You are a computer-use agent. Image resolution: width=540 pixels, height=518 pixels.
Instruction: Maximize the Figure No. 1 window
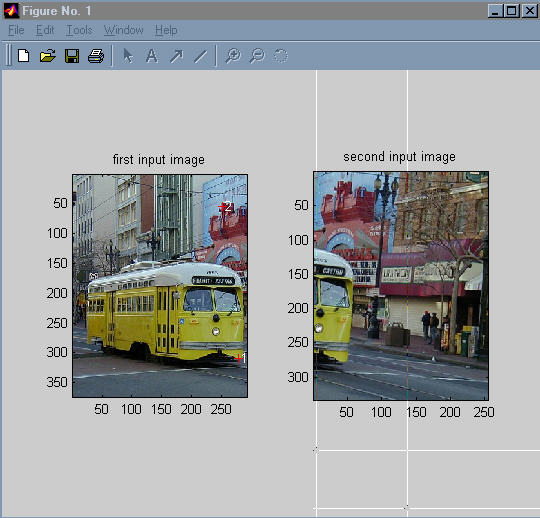pyautogui.click(x=512, y=11)
